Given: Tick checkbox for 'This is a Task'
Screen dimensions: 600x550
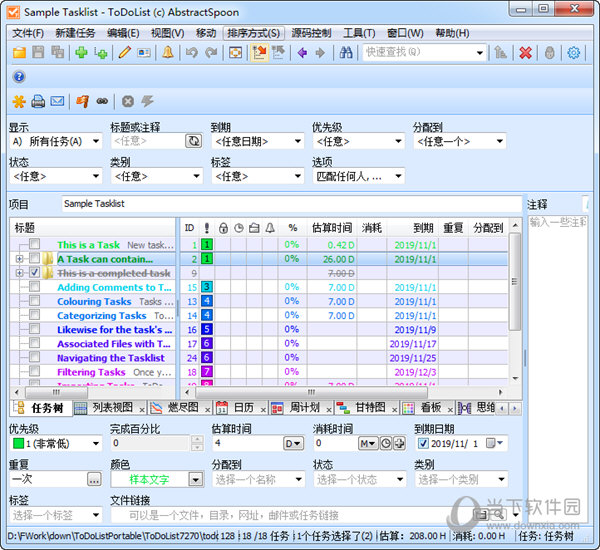Looking at the screenshot, I should (35, 245).
